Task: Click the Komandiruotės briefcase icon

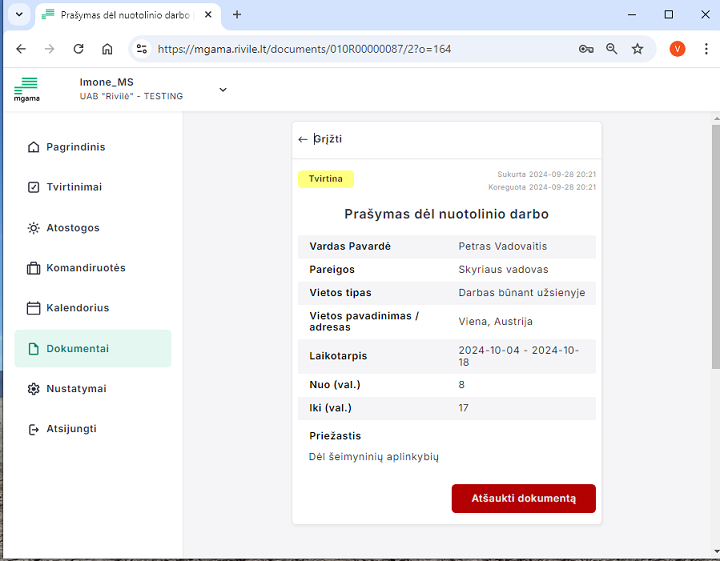Action: [33, 268]
